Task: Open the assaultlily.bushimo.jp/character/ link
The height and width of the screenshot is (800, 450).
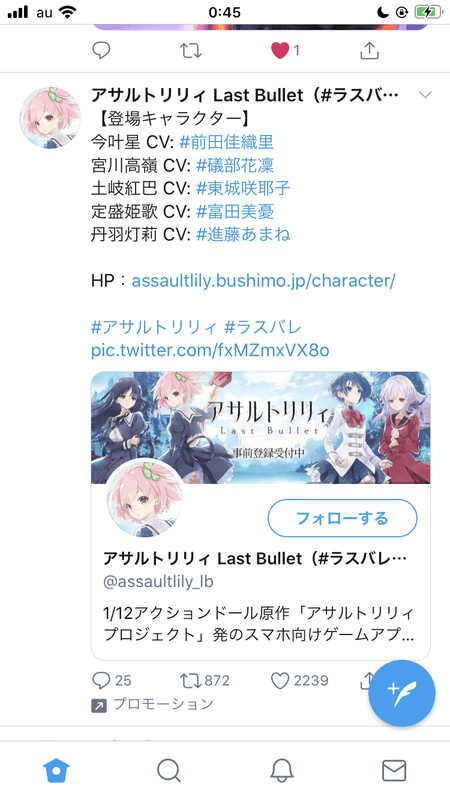Action: click(263, 281)
